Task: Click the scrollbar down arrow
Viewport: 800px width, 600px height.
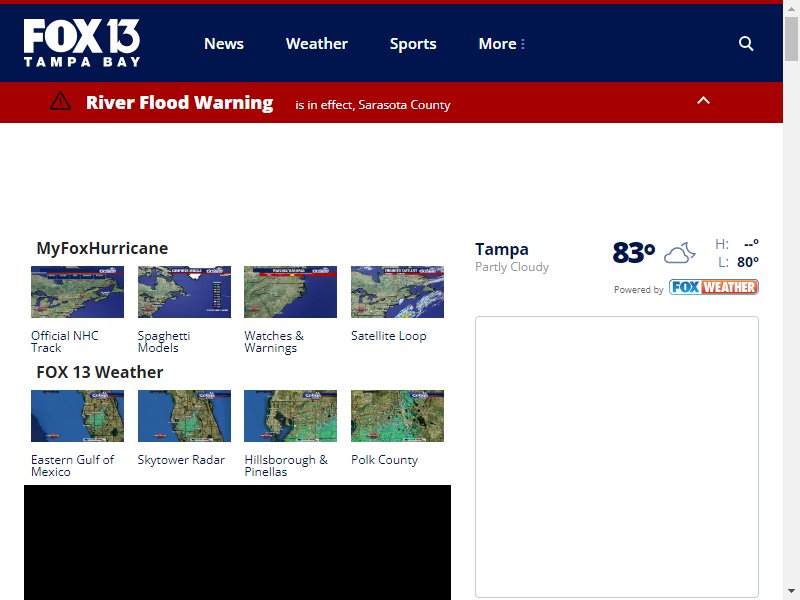Action: 791,591
